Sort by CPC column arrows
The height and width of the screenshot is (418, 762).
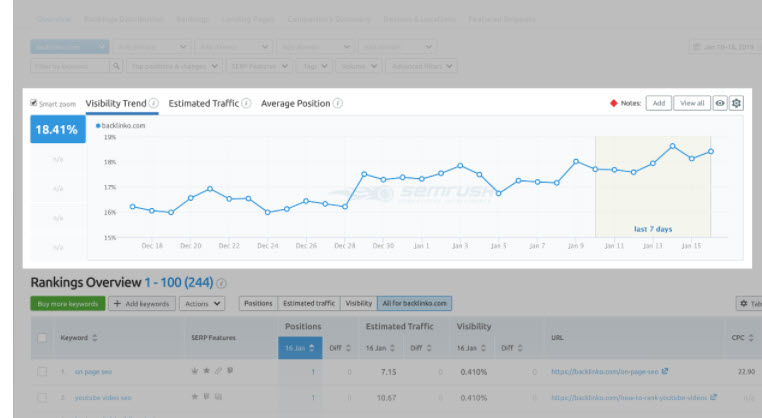pos(751,337)
